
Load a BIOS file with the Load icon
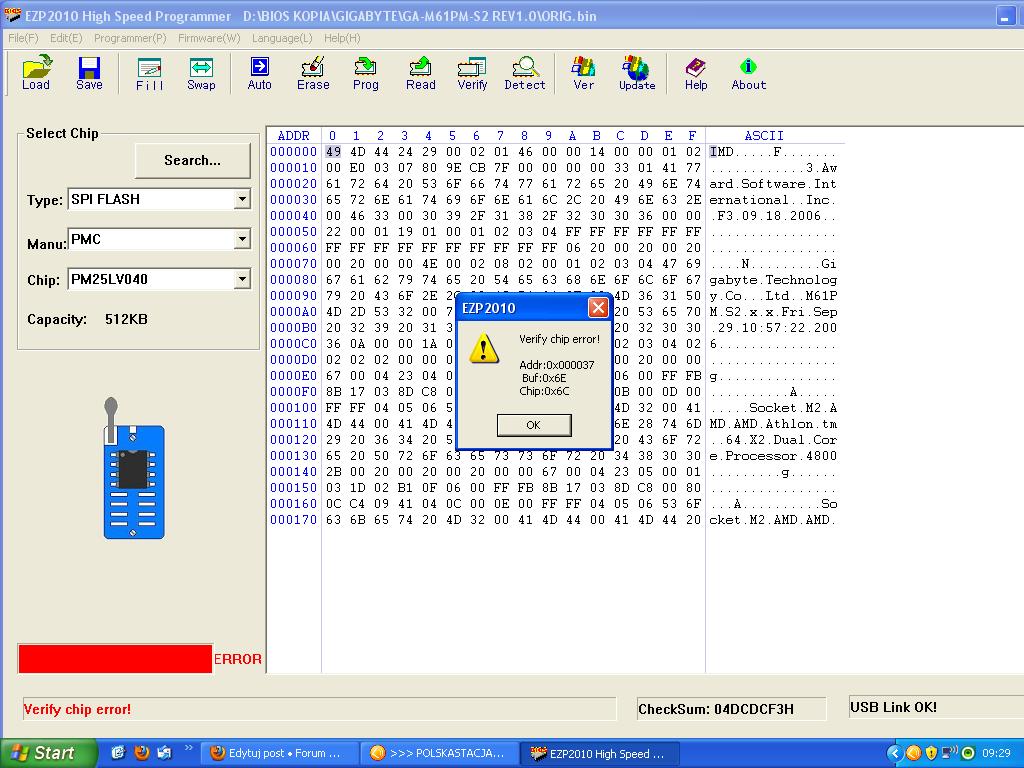pos(36,72)
